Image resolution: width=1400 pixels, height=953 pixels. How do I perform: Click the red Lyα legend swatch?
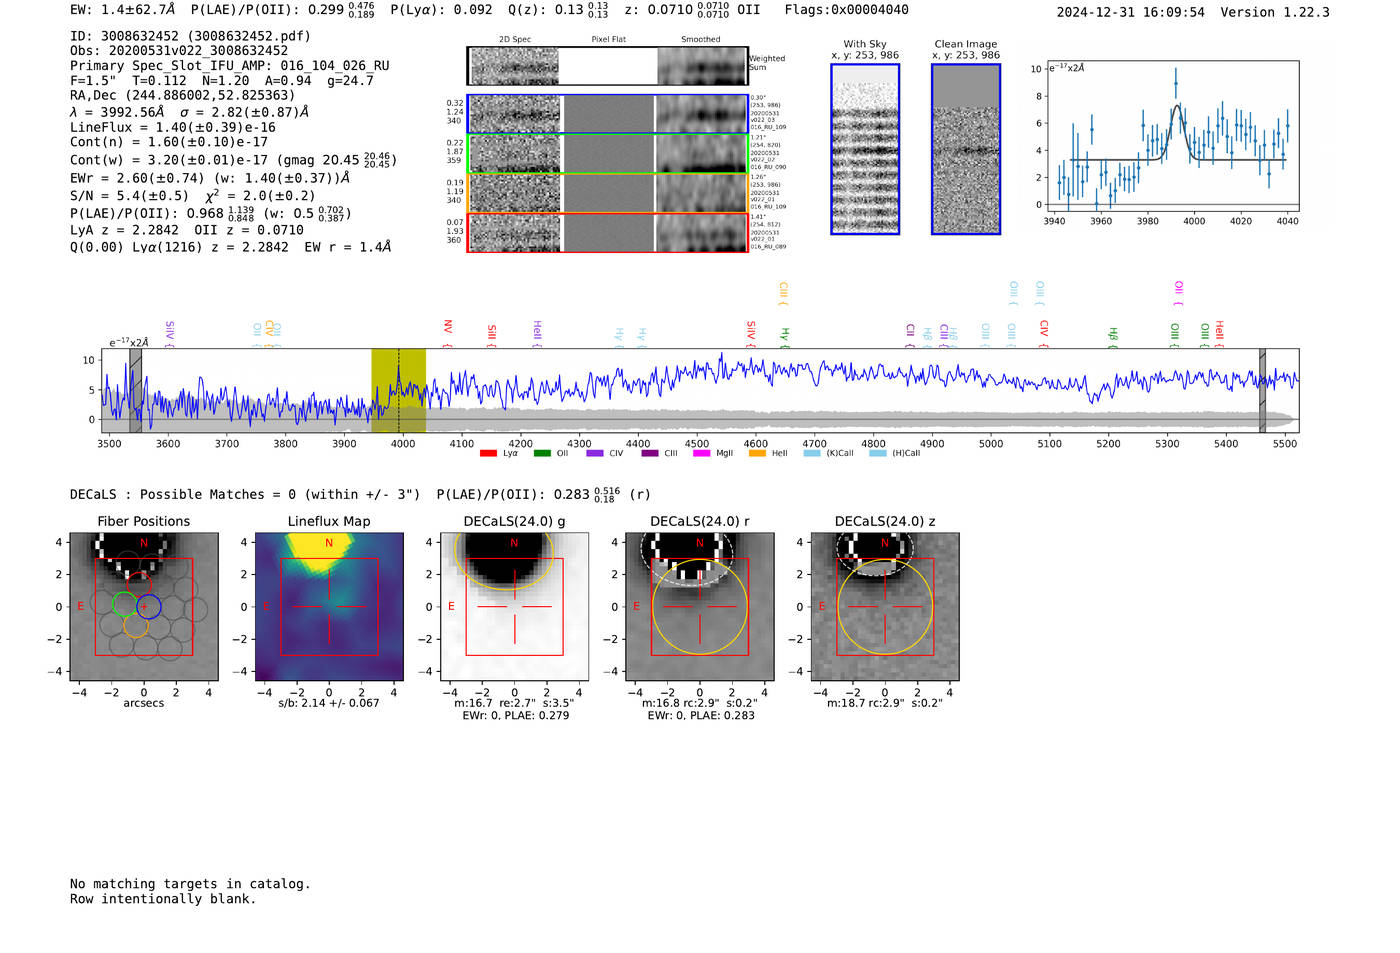488,454
